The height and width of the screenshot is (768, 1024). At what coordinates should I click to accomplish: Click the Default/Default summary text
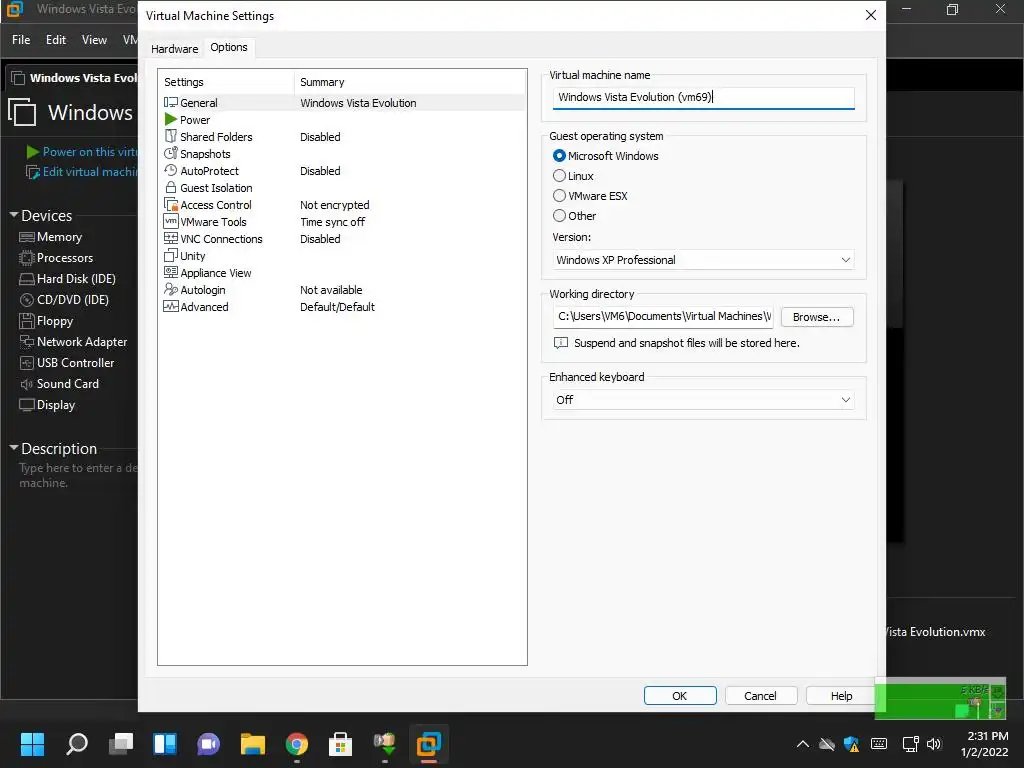[337, 307]
